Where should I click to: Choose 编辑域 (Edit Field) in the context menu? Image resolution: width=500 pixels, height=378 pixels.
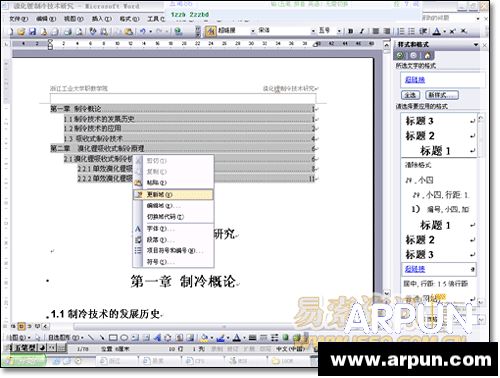pos(173,206)
